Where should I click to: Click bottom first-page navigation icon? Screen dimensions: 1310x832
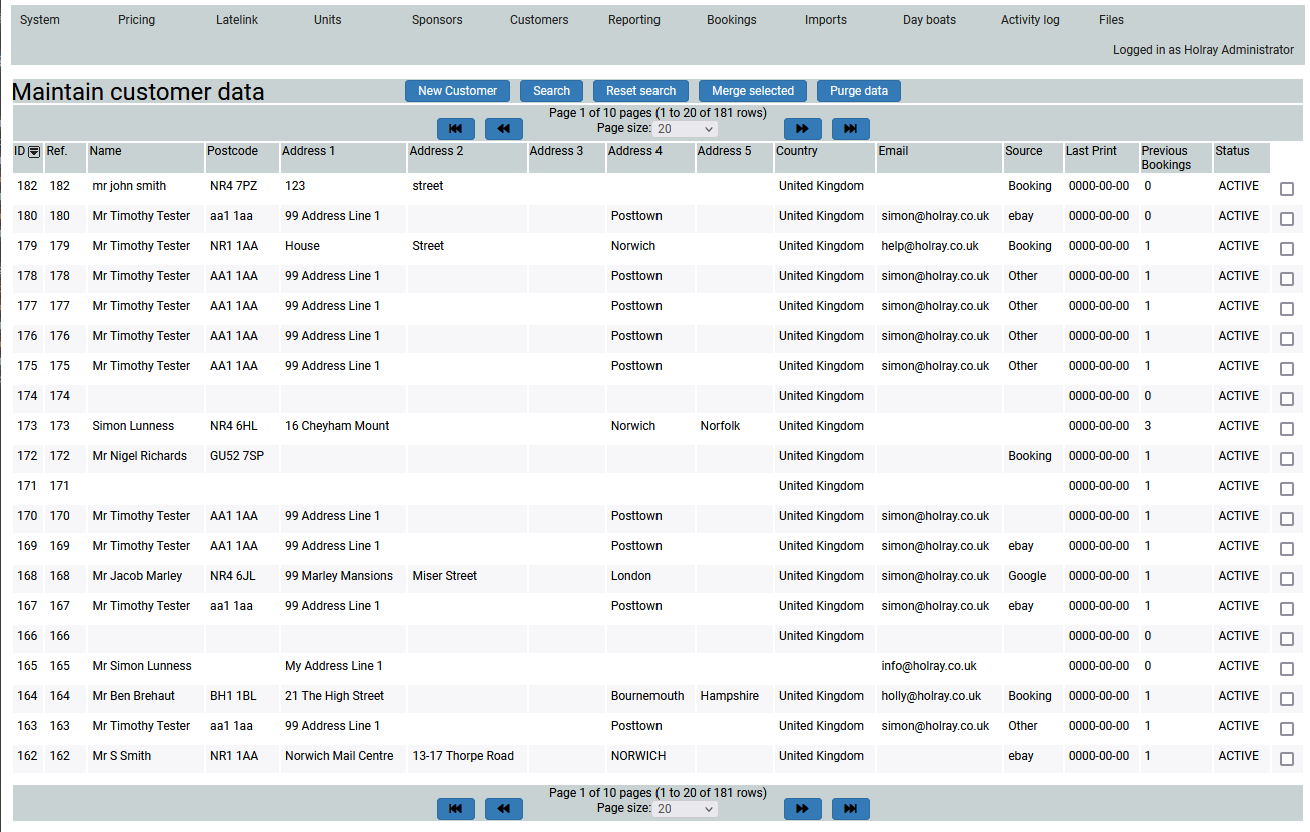click(456, 809)
